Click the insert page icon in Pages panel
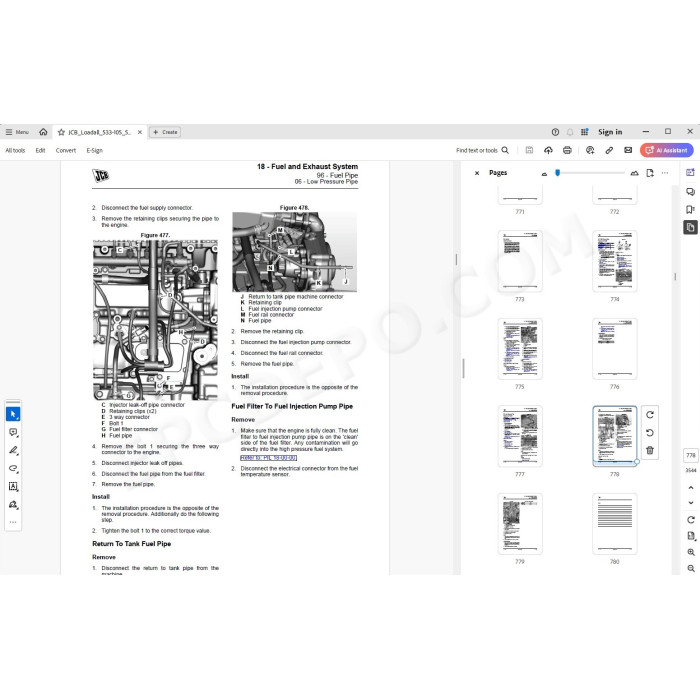The width and height of the screenshot is (700, 700). pyautogui.click(x=650, y=173)
